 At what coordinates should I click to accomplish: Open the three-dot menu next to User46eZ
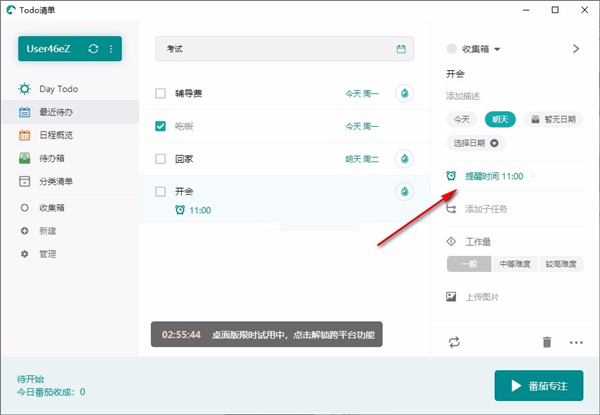pyautogui.click(x=110, y=49)
